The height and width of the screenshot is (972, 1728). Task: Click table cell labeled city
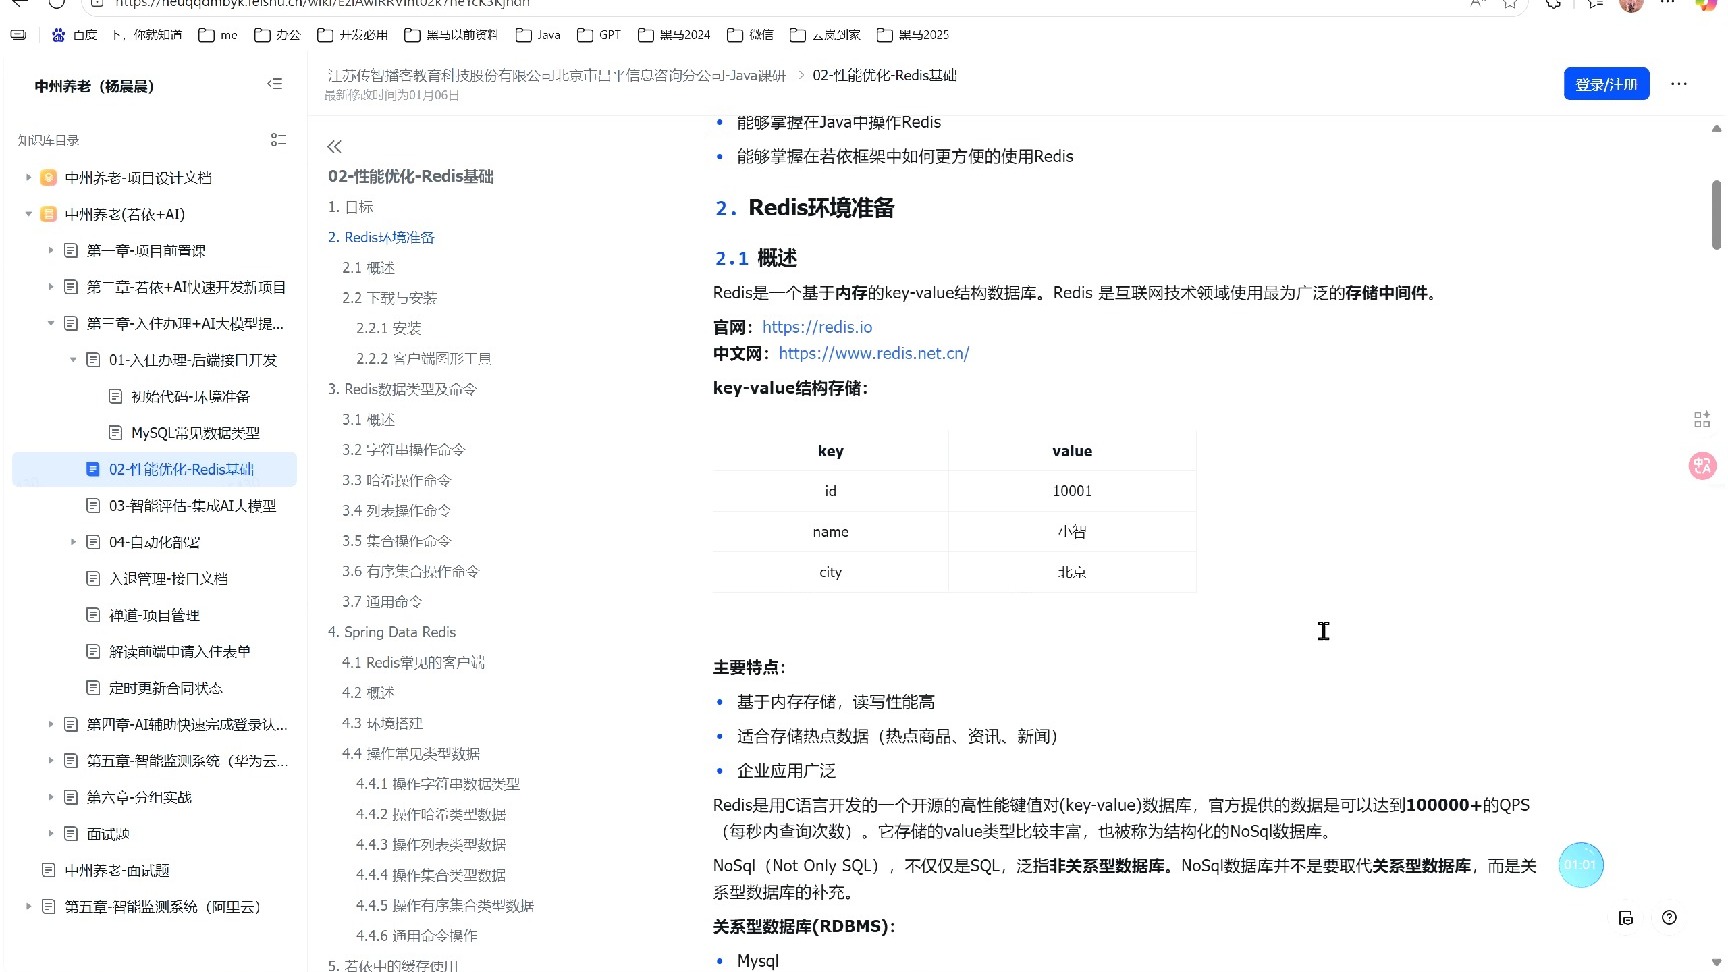[831, 572]
